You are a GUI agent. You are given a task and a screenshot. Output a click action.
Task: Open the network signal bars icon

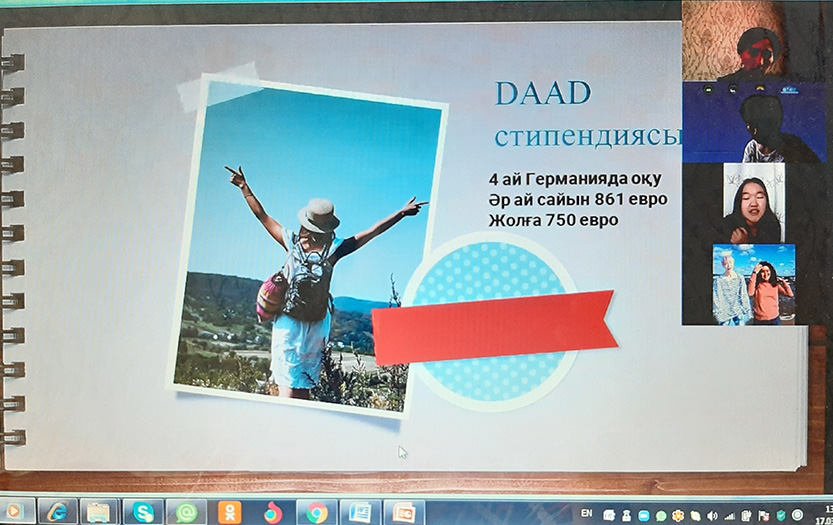click(730, 516)
